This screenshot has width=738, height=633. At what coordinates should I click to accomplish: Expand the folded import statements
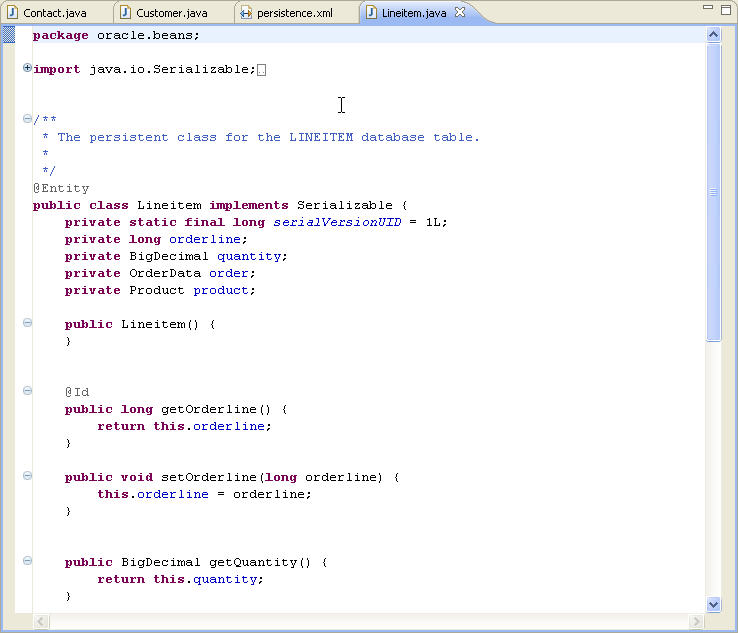point(27,68)
